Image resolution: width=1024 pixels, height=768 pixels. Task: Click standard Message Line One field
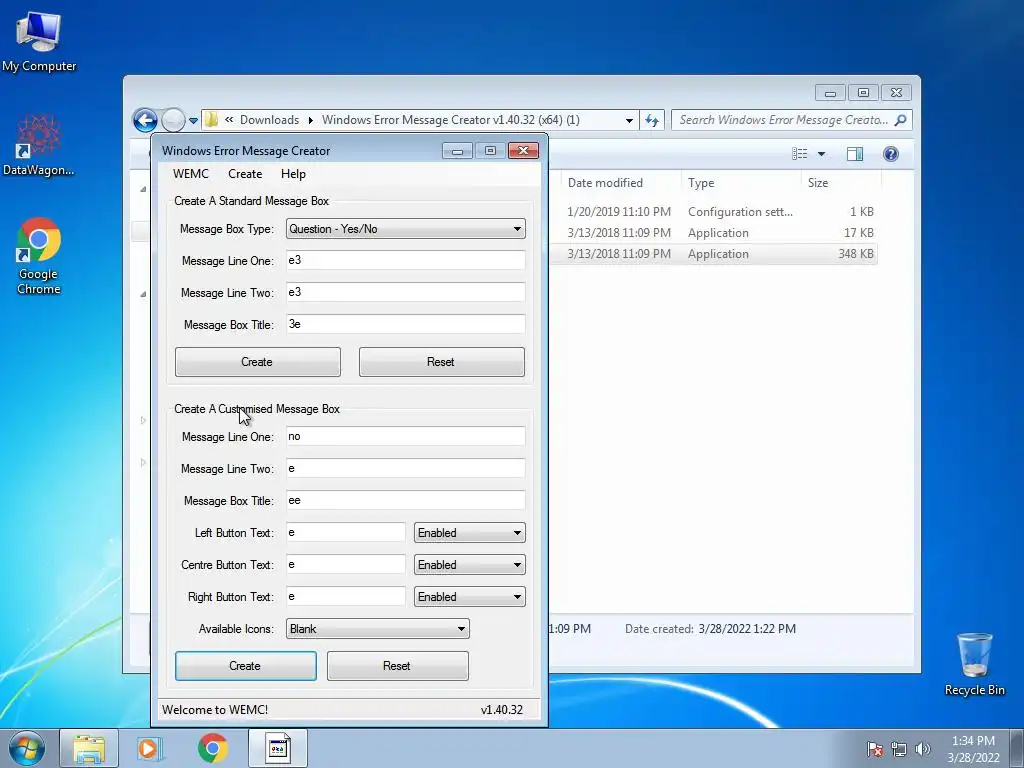[x=406, y=261]
